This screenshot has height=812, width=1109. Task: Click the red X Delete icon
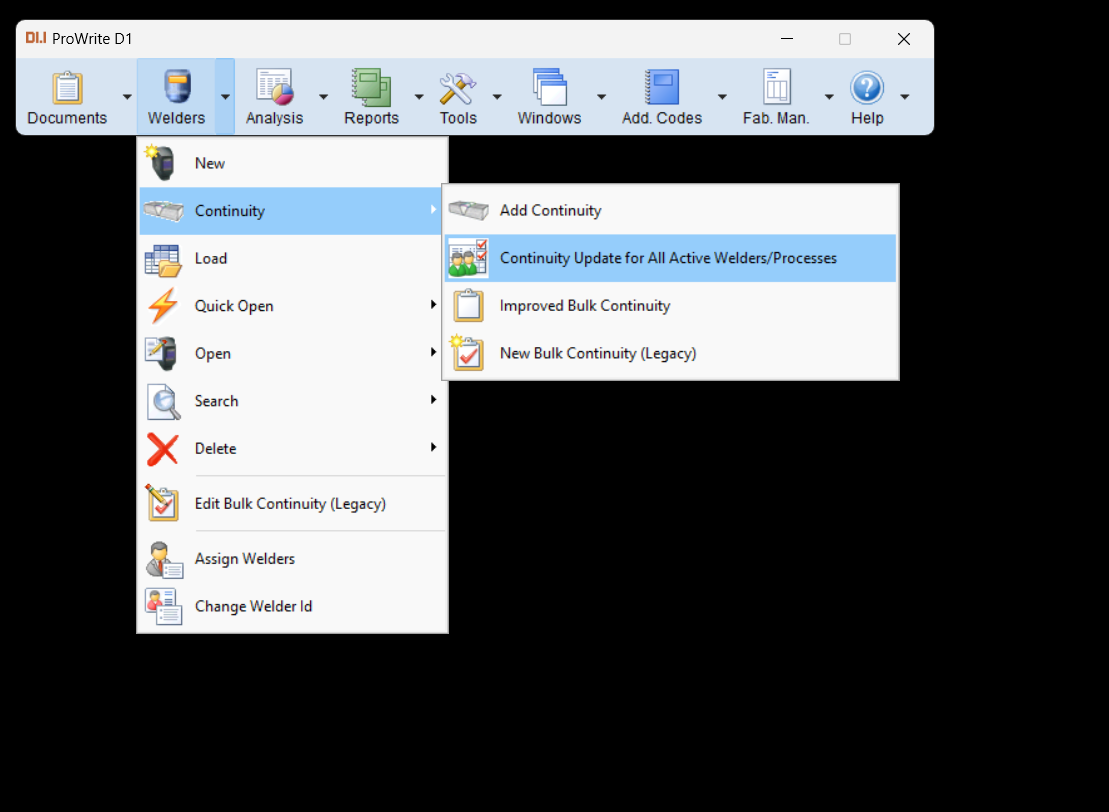(163, 449)
